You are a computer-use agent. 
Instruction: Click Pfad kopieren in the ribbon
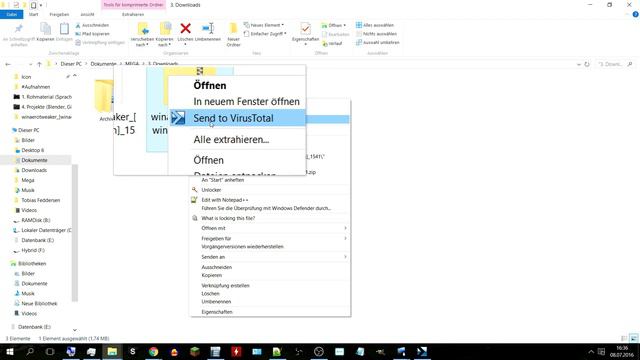coord(92,34)
